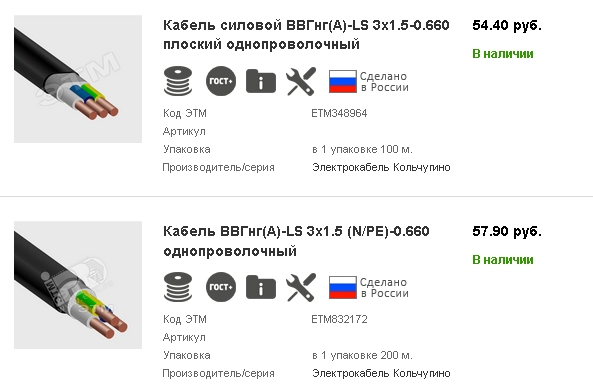Click the cable spool icon for first product
The width and height of the screenshot is (593, 390).
tap(178, 81)
